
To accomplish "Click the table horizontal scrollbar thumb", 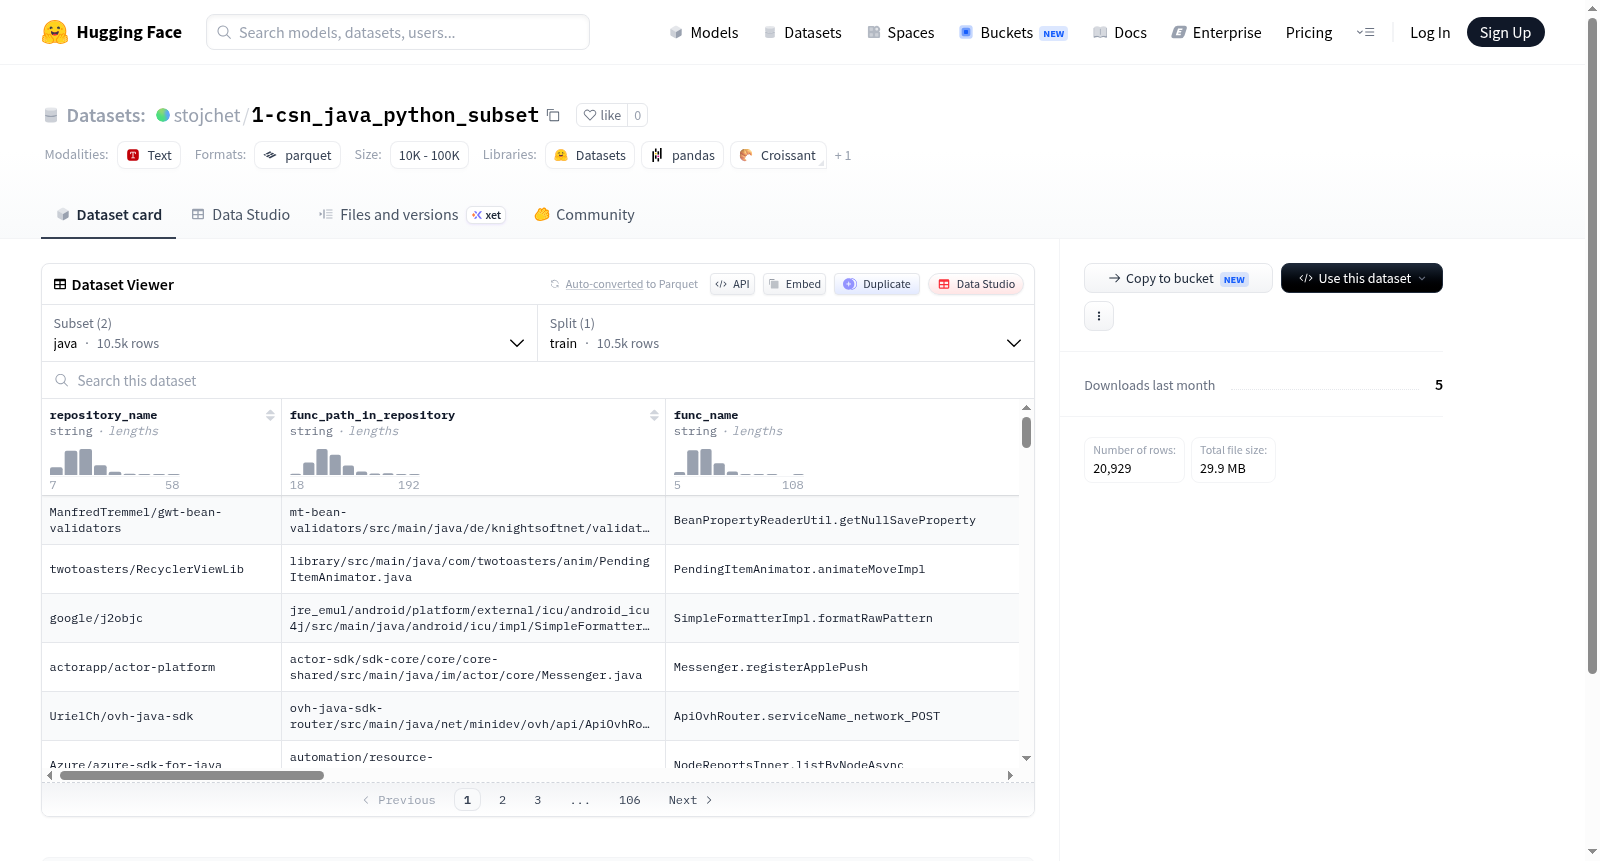I will (x=192, y=775).
